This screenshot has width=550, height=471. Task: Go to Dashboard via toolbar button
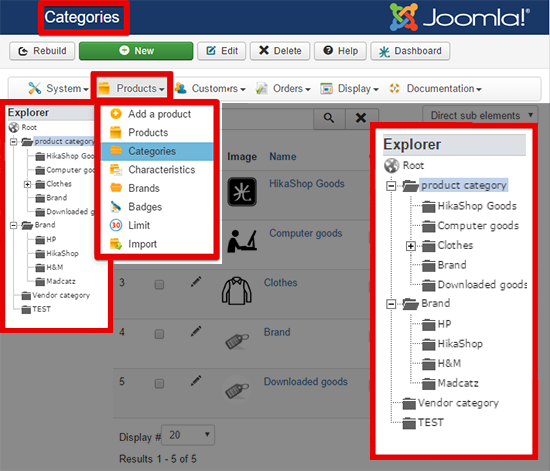pyautogui.click(x=410, y=51)
